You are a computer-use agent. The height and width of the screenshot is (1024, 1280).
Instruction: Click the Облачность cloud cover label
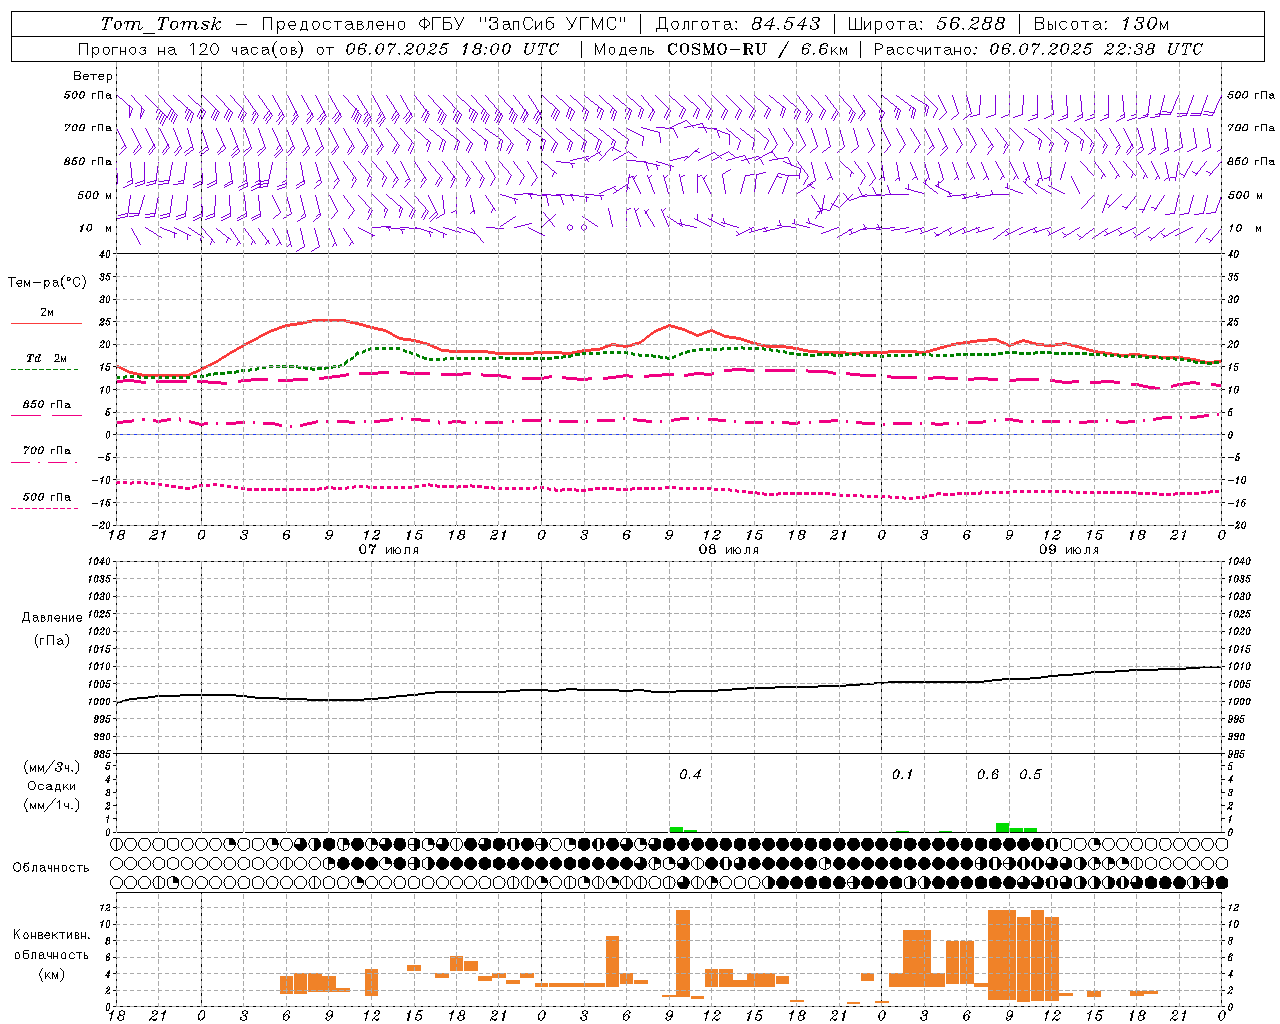pos(51,868)
